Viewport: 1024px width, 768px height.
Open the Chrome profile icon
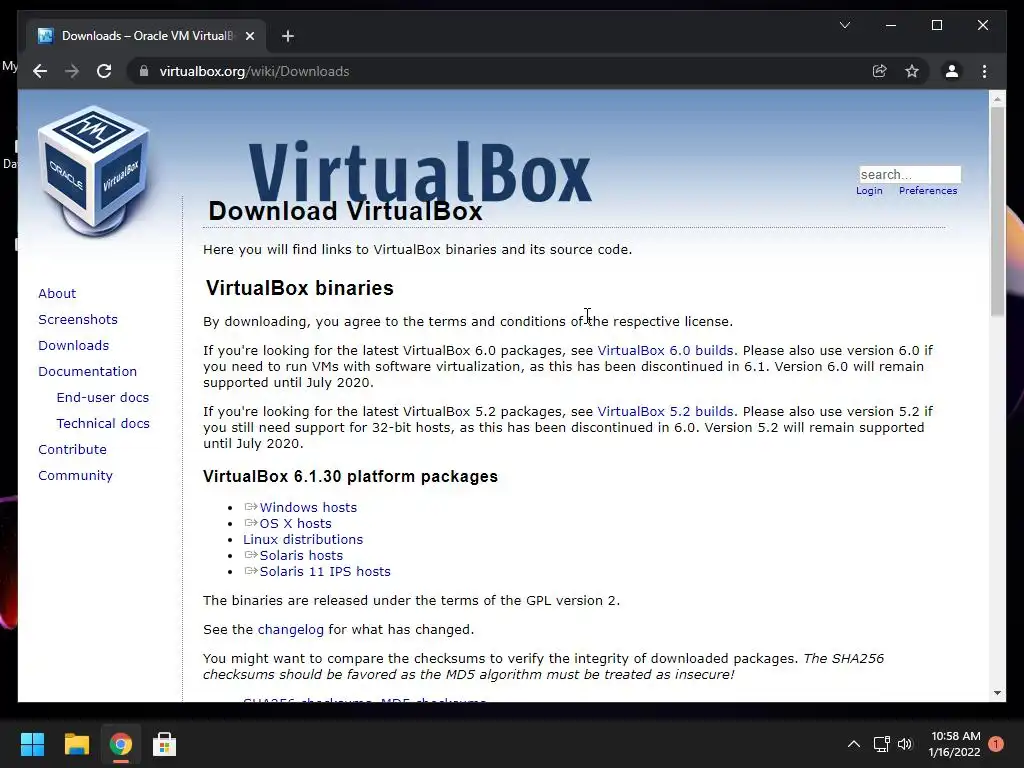[x=952, y=71]
